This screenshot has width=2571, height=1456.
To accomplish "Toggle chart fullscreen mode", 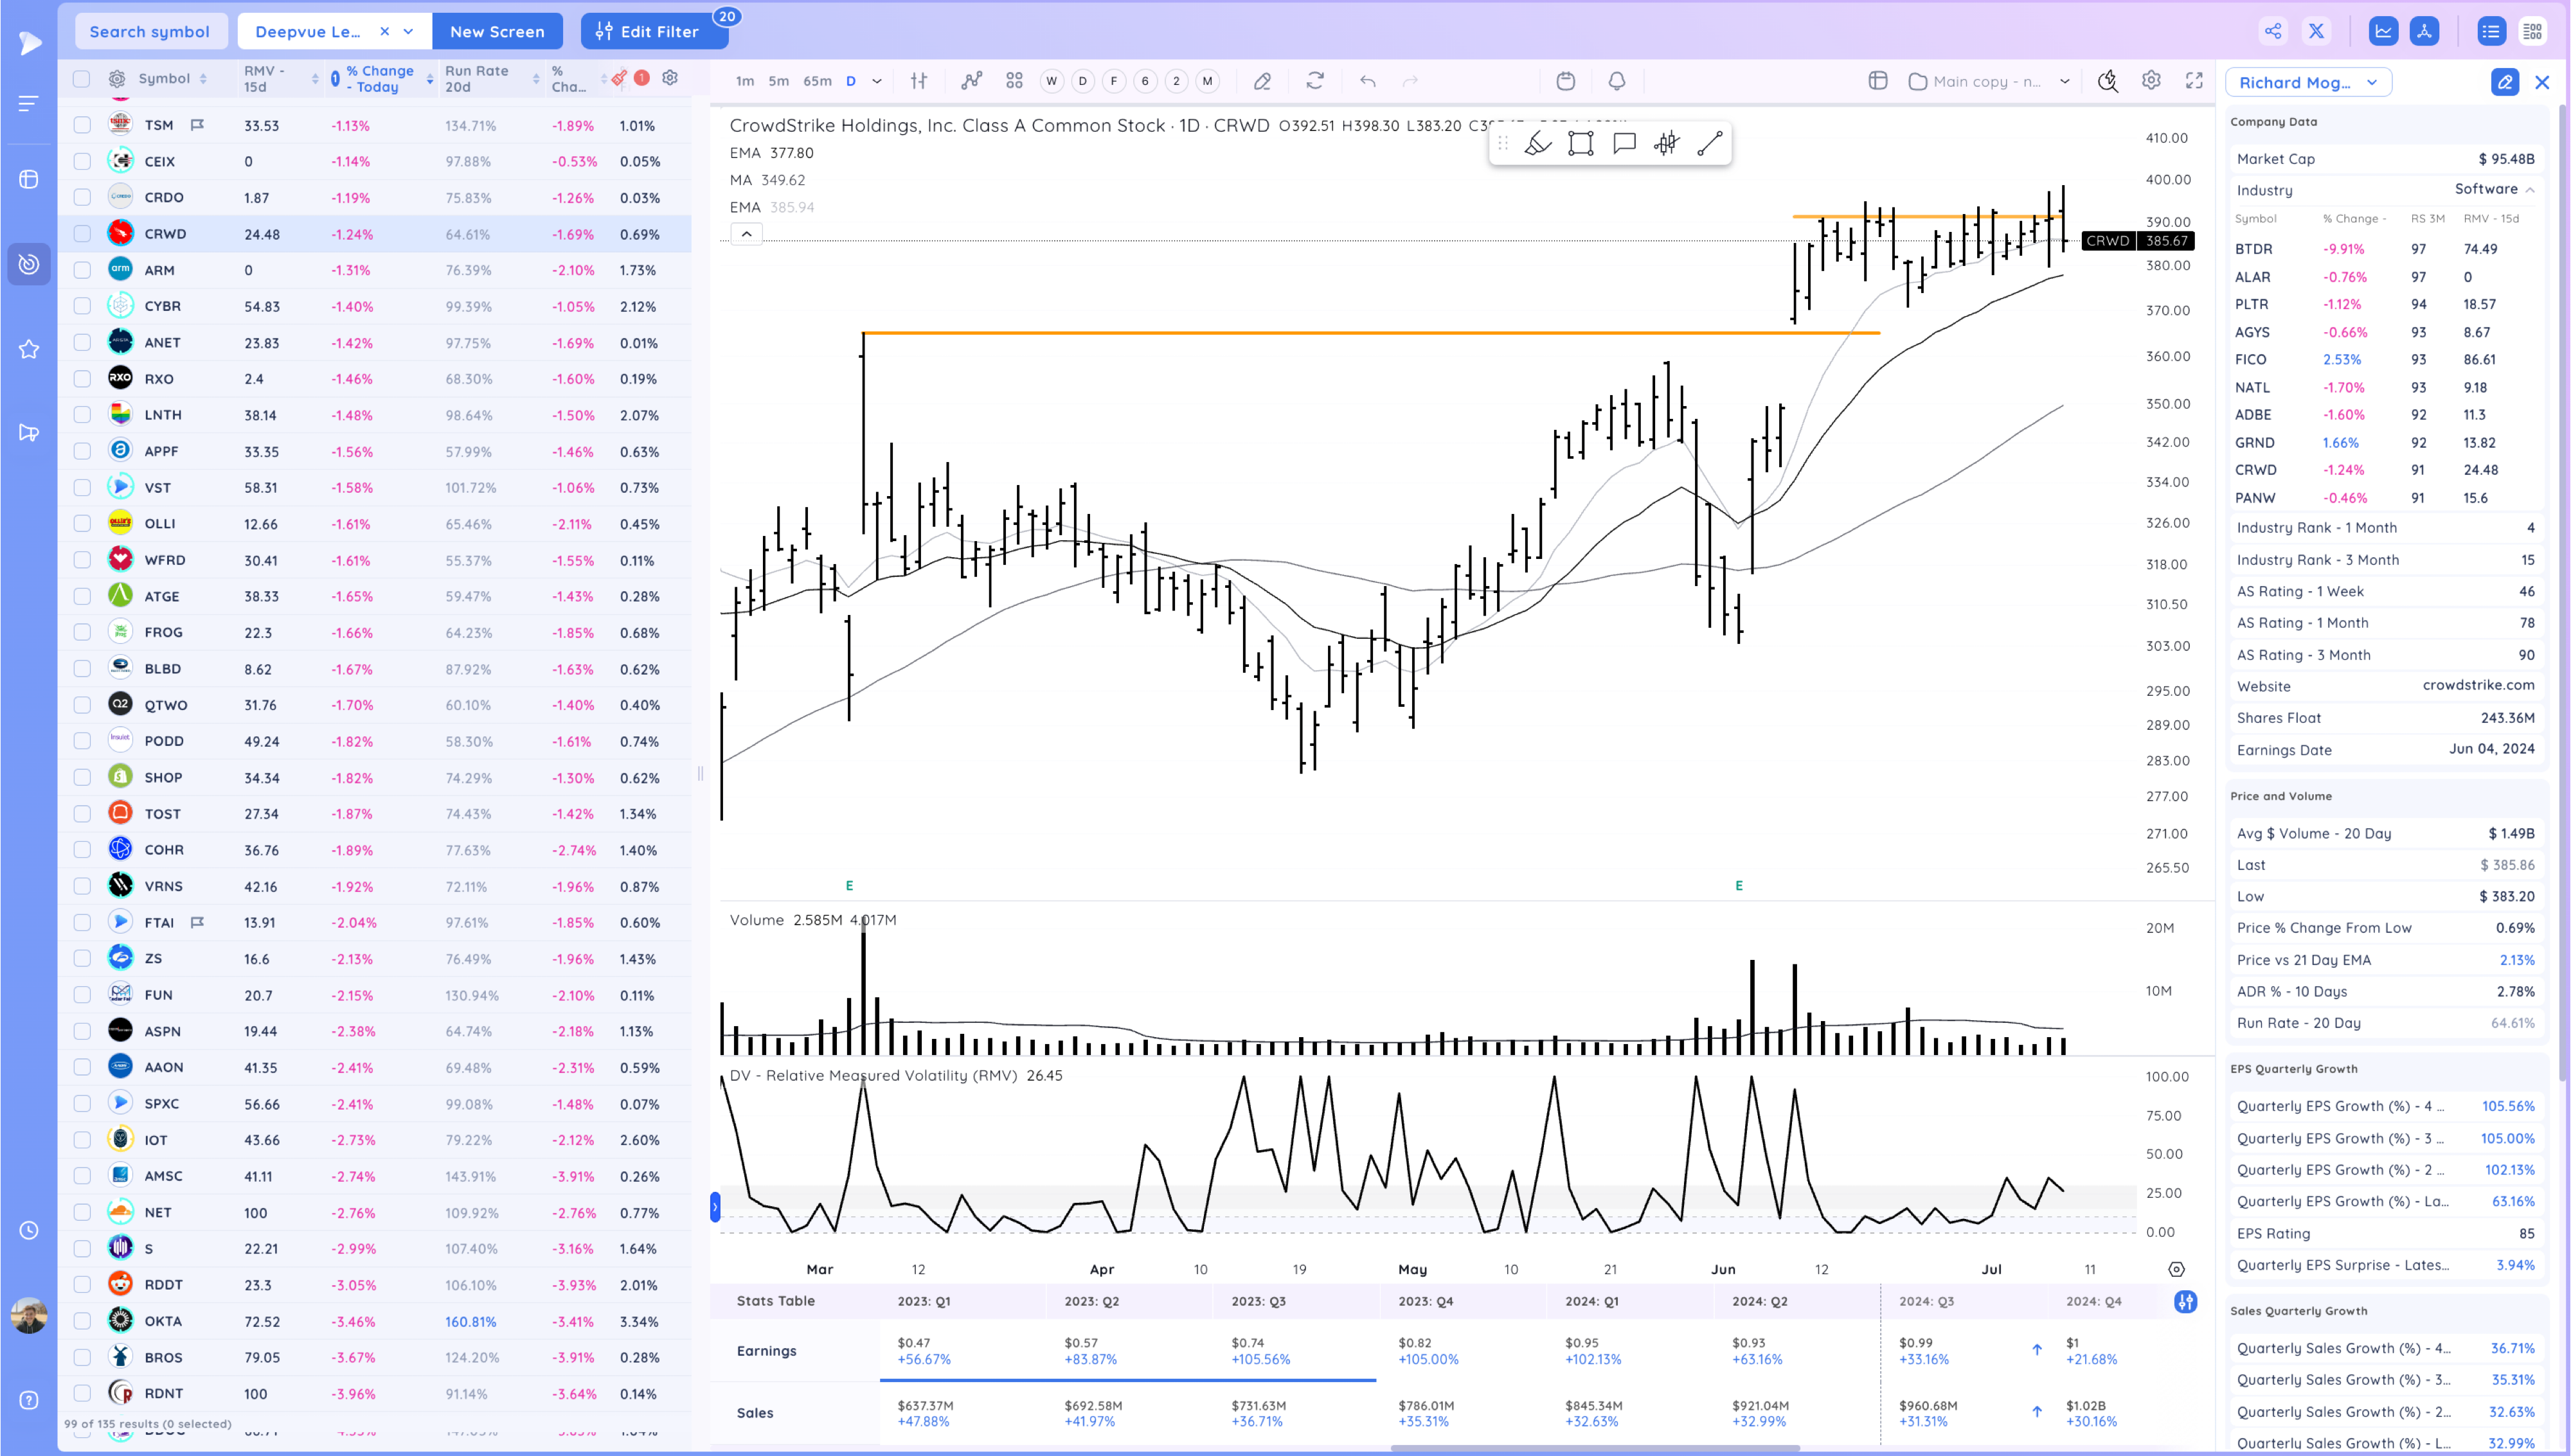I will 2194,81.
